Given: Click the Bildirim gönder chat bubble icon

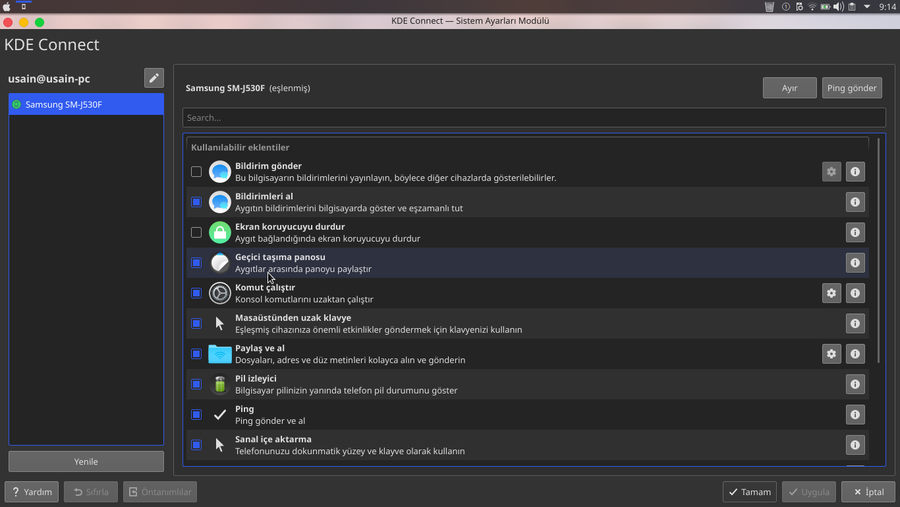Looking at the screenshot, I should tap(220, 172).
